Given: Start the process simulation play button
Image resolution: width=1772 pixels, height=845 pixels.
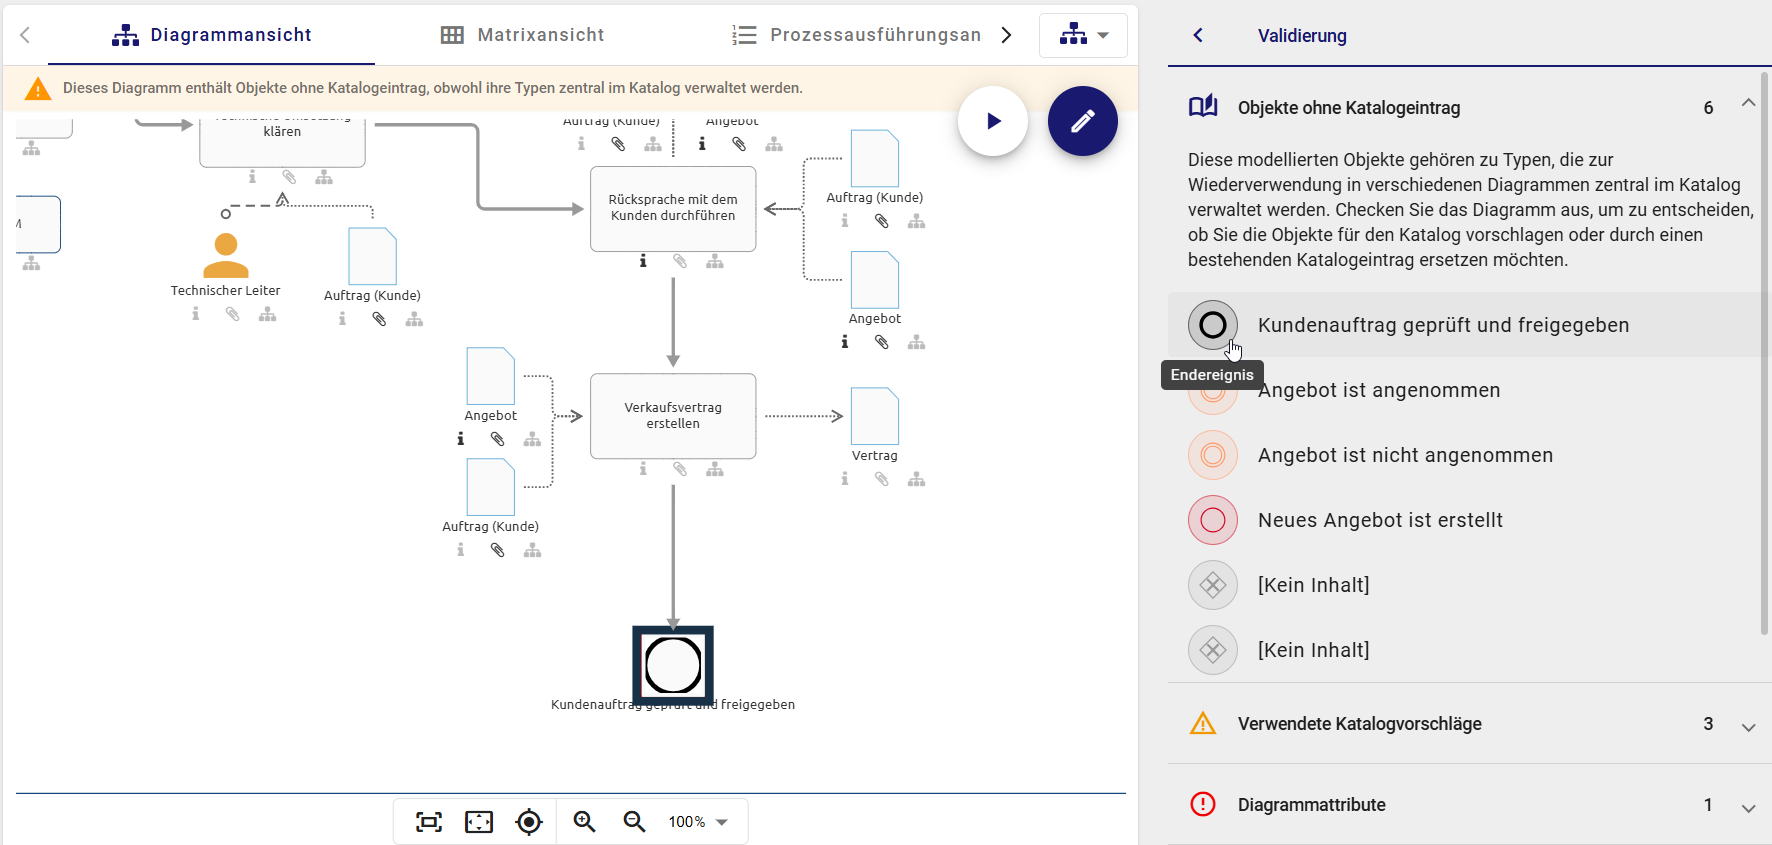Looking at the screenshot, I should click(993, 121).
